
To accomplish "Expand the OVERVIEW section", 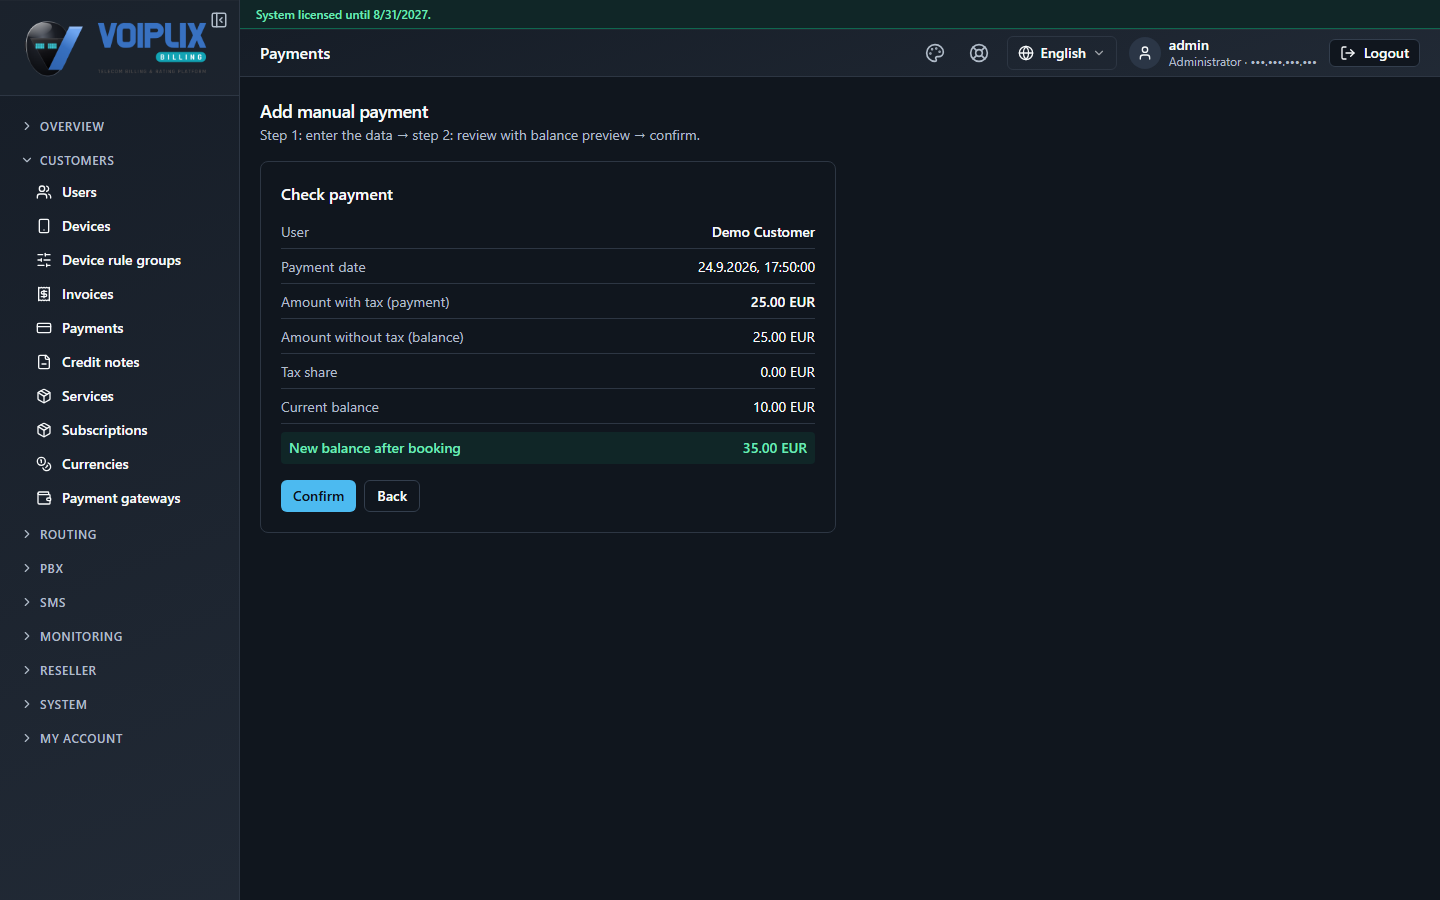I will [x=72, y=127].
